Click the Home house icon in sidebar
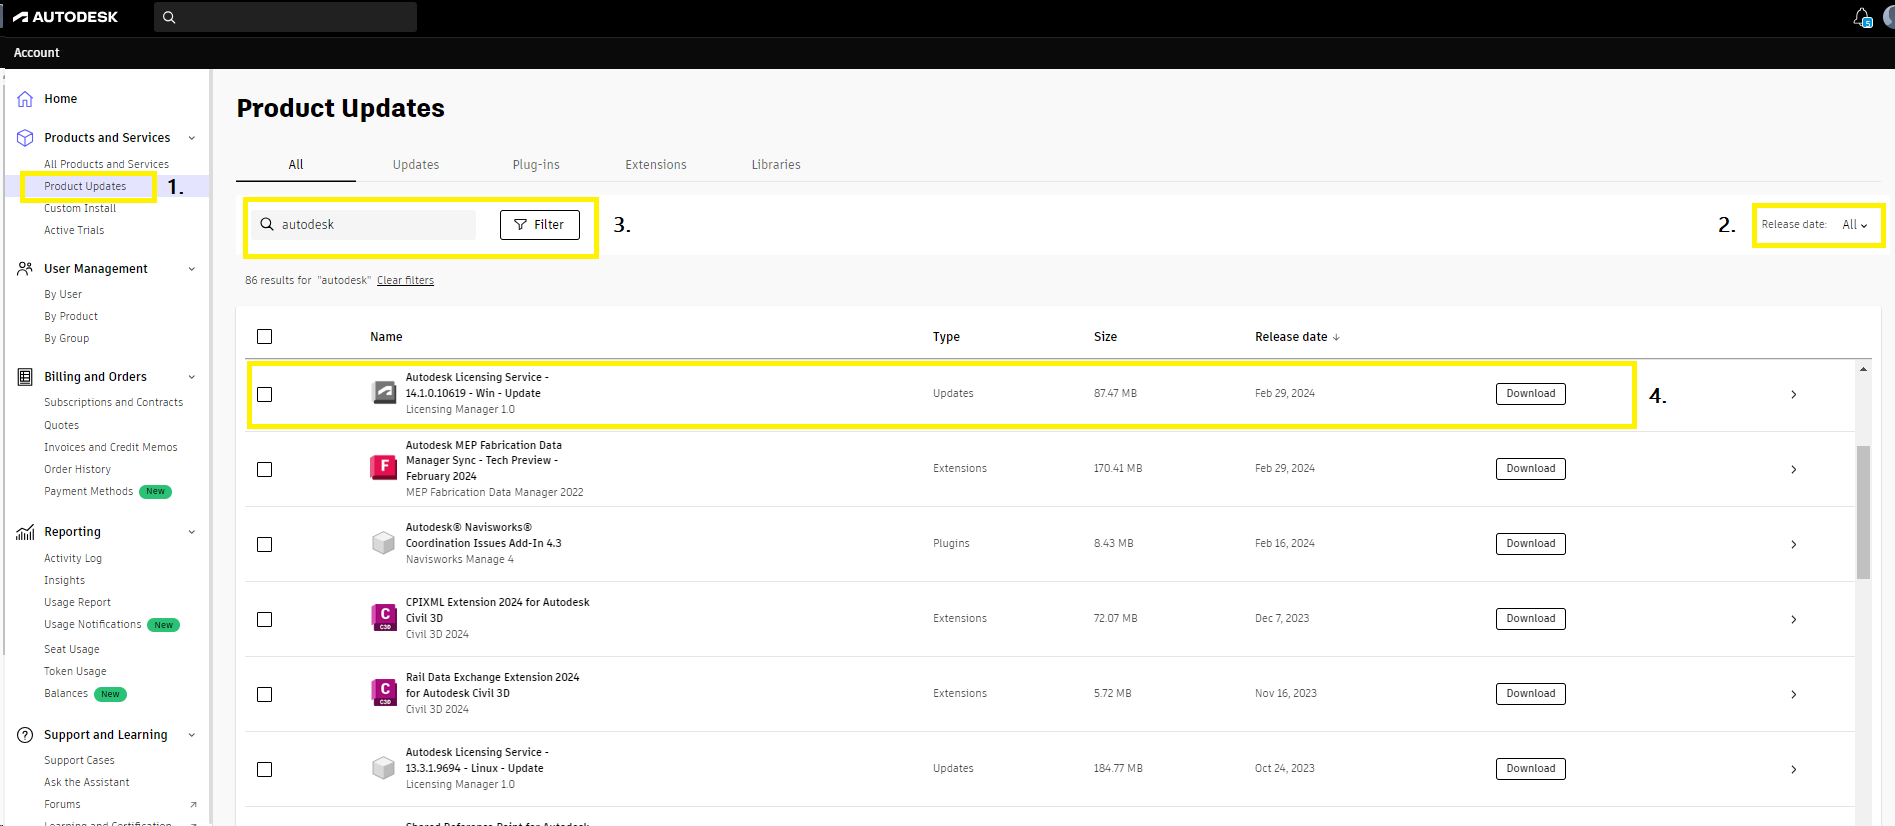 [x=25, y=99]
